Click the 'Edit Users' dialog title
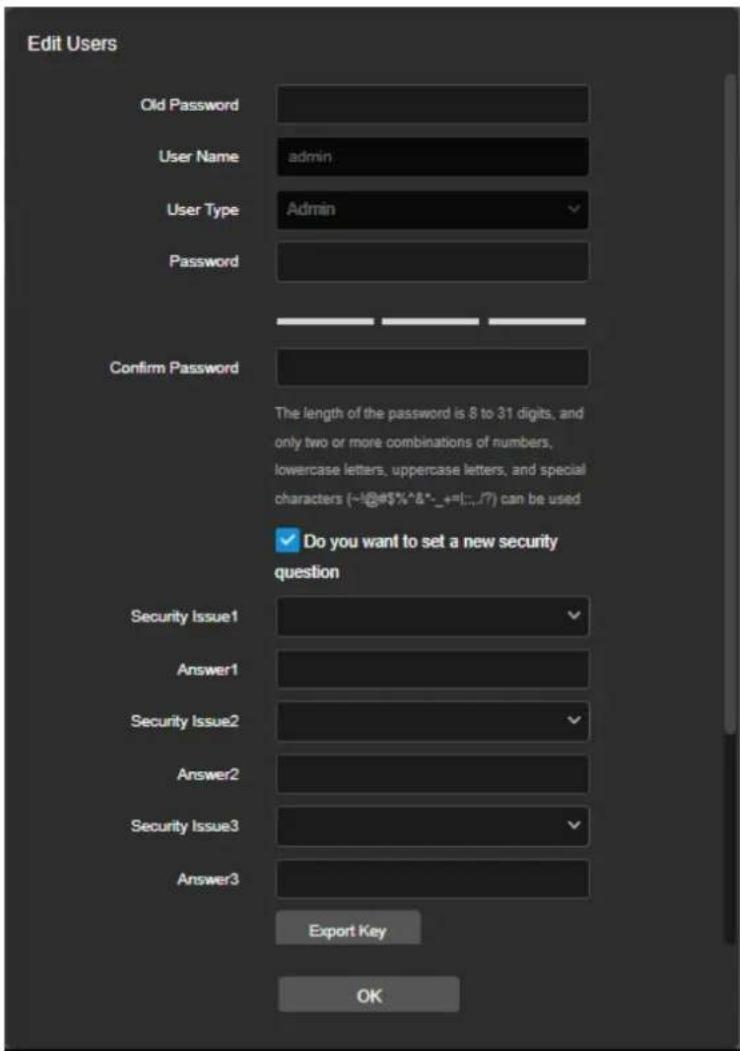This screenshot has width=740, height=1051. [72, 44]
